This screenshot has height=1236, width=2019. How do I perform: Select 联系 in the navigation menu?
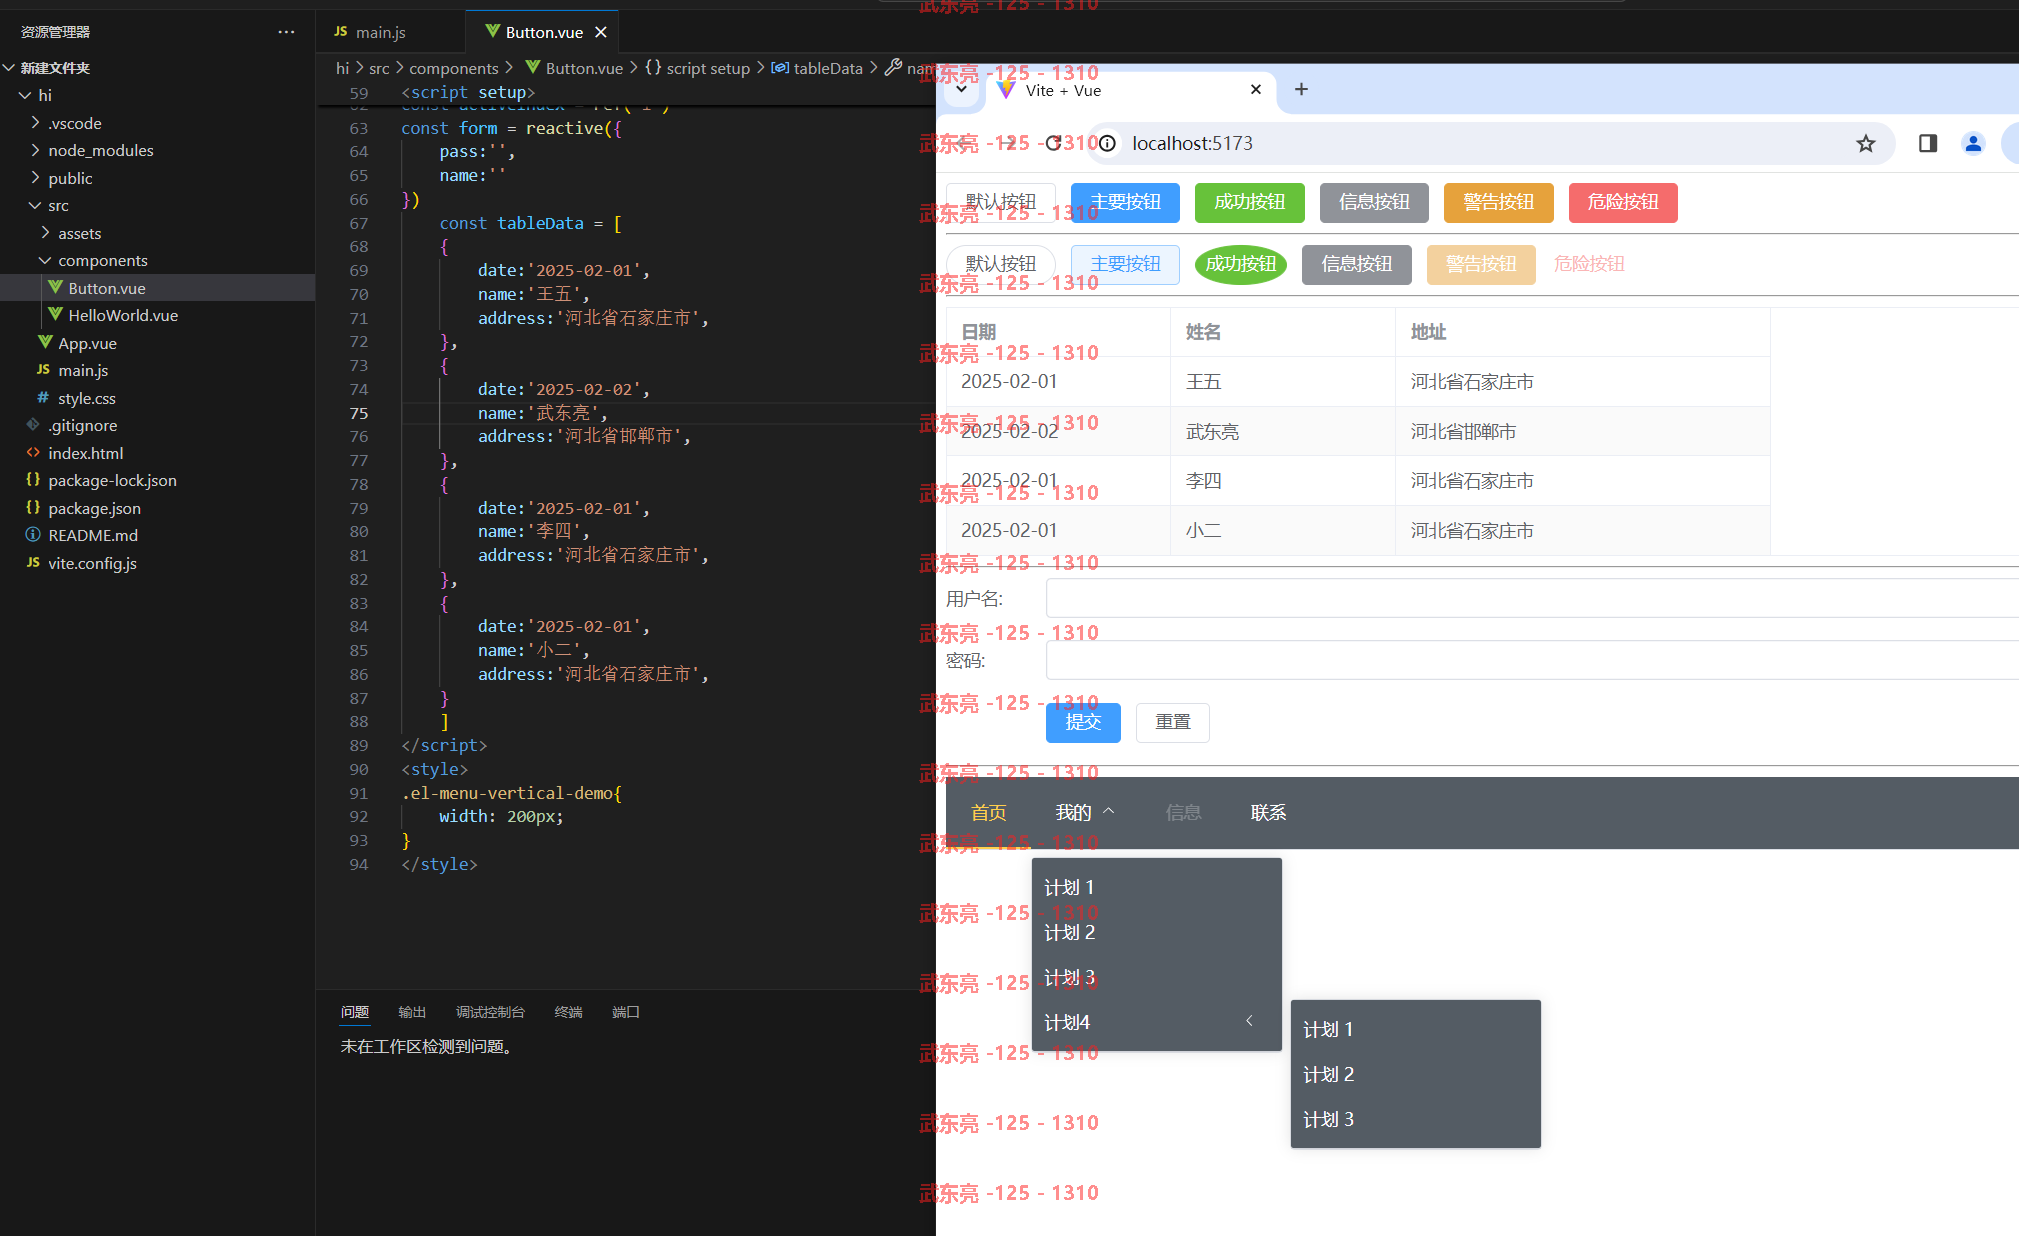pyautogui.click(x=1268, y=813)
